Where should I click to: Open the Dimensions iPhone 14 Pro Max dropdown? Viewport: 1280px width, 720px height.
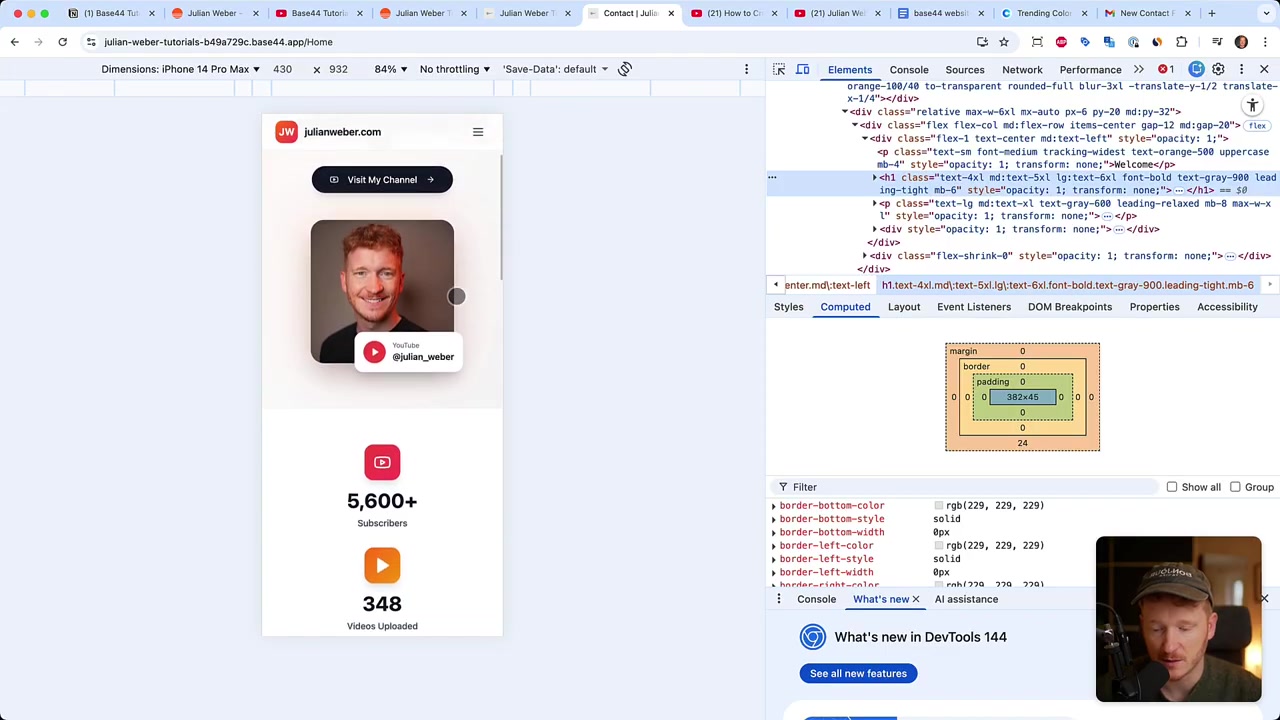(x=181, y=69)
